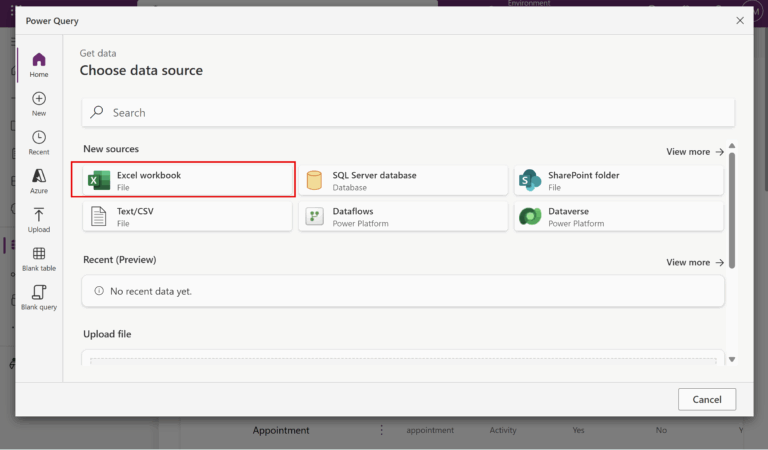This screenshot has width=768, height=450.
Task: Close the Power Query dialog
Action: (740, 20)
